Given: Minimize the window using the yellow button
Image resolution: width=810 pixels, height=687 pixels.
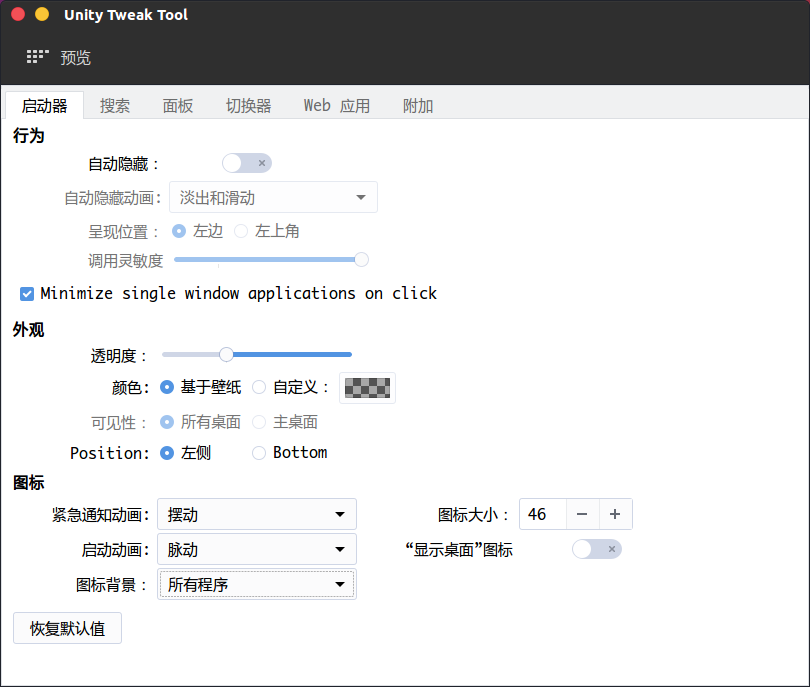Looking at the screenshot, I should (41, 15).
